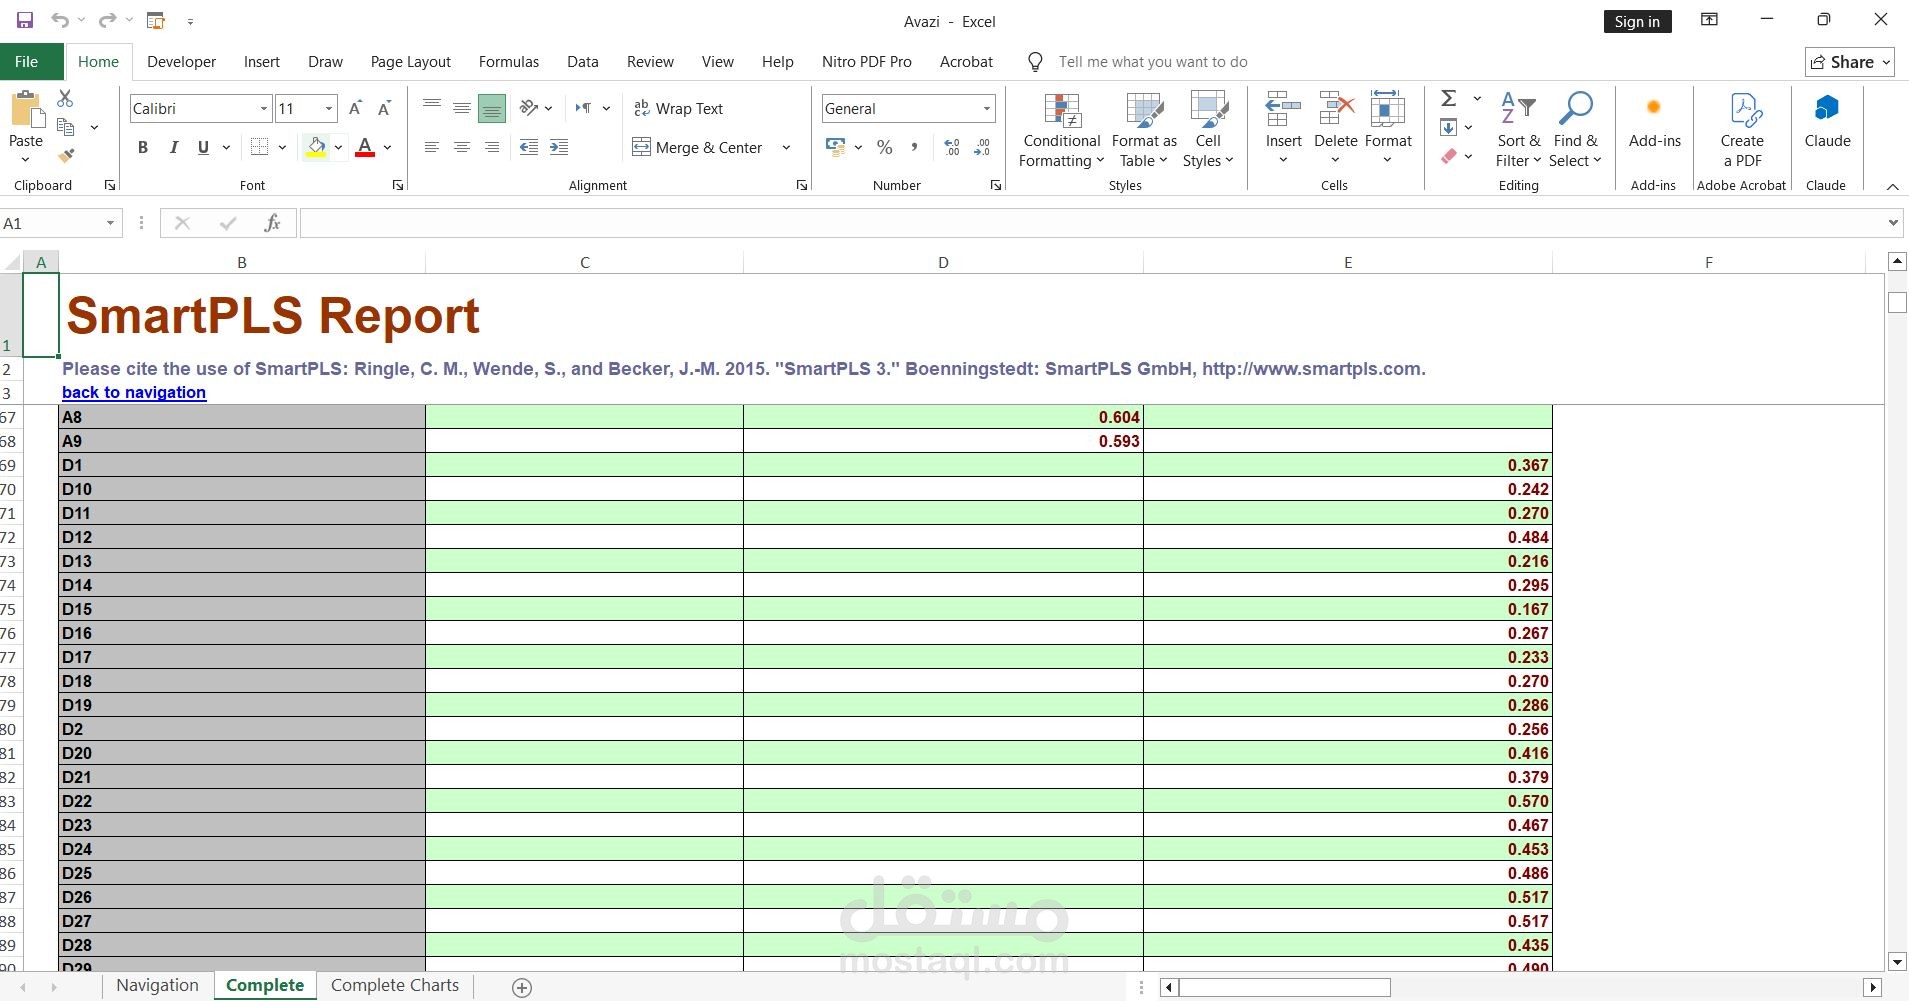Increase indent of the cell contents
The width and height of the screenshot is (1909, 1001).
[559, 147]
